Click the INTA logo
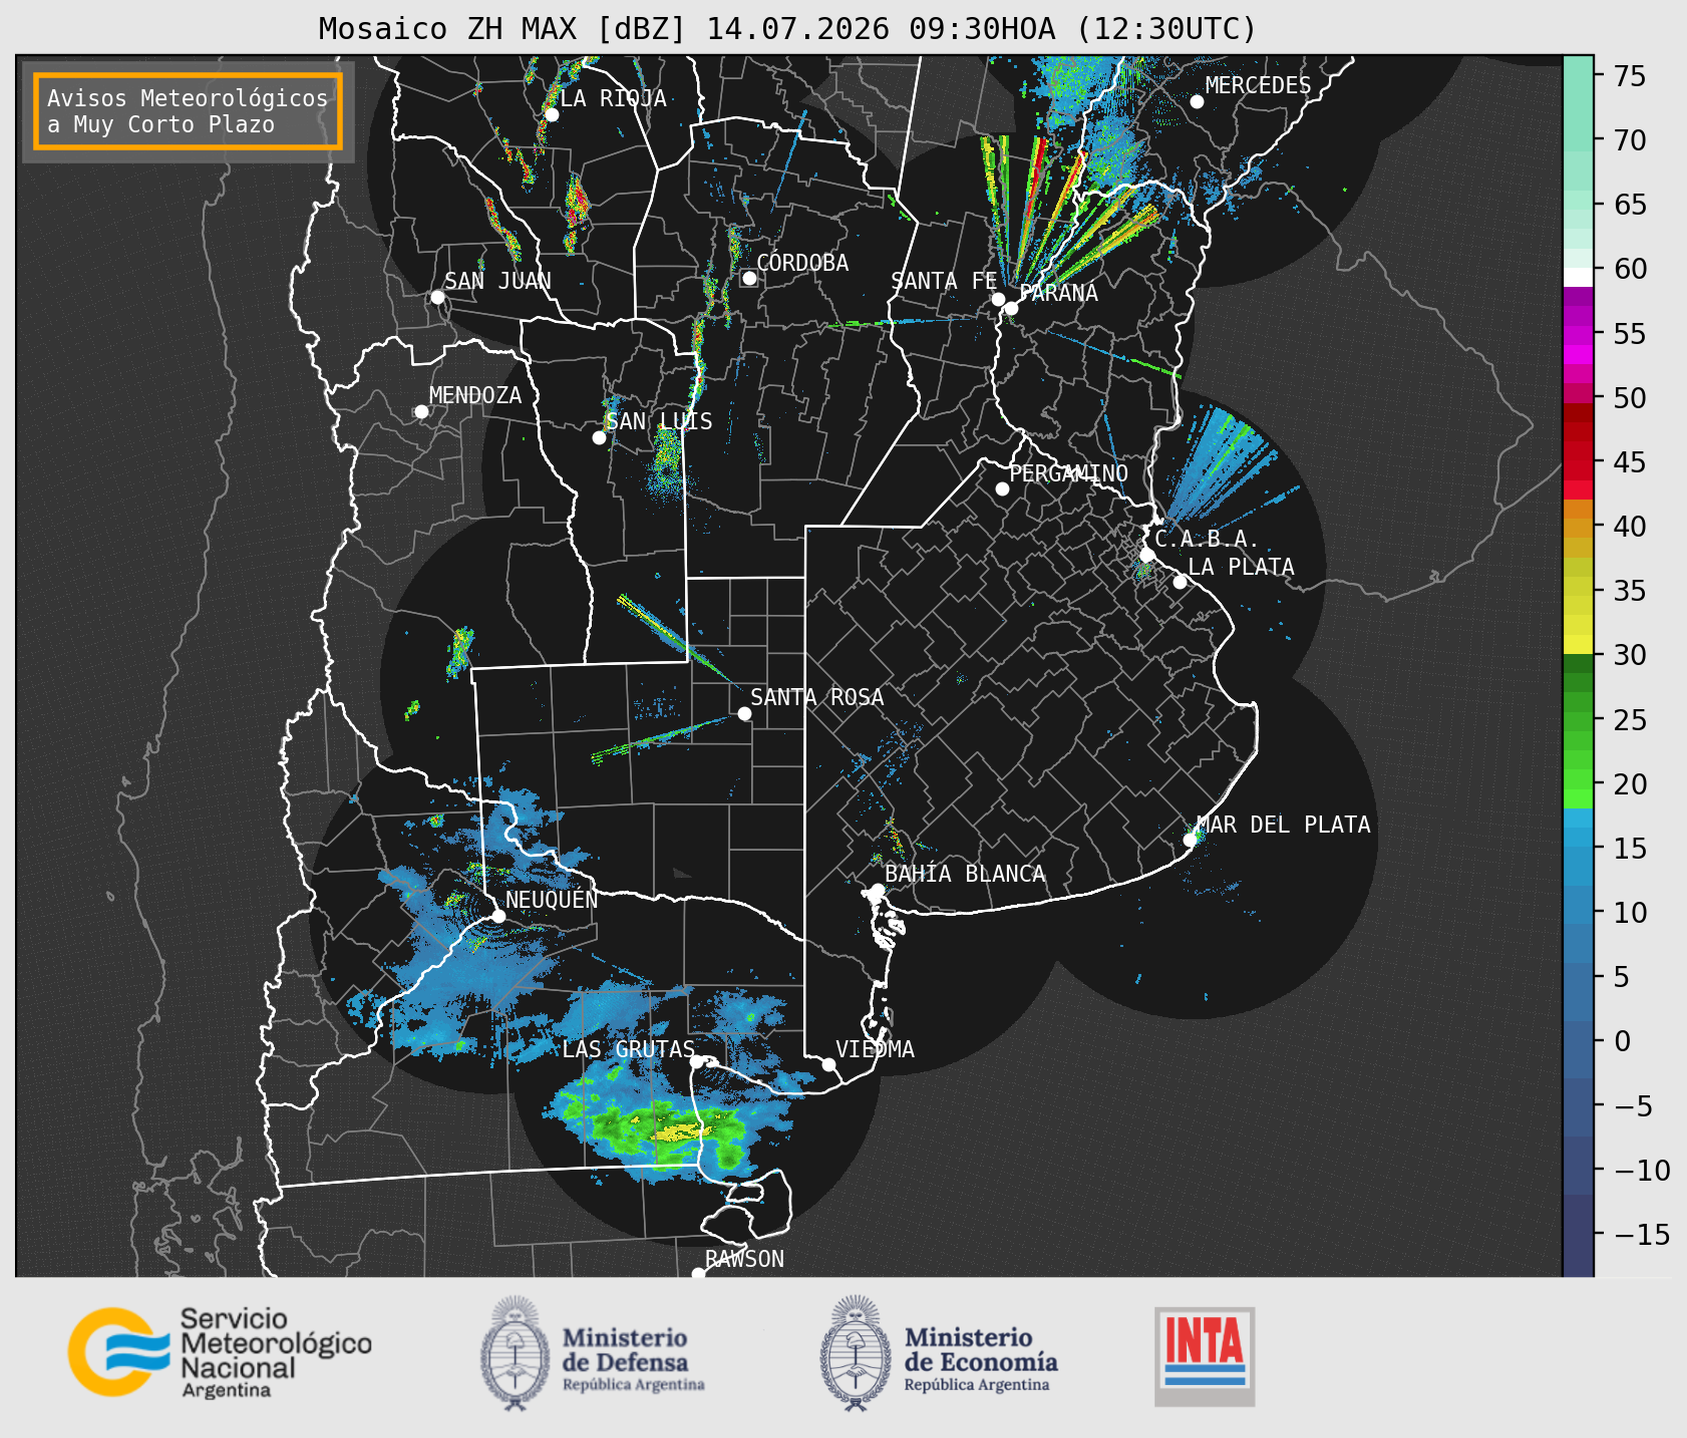 click(x=1204, y=1356)
